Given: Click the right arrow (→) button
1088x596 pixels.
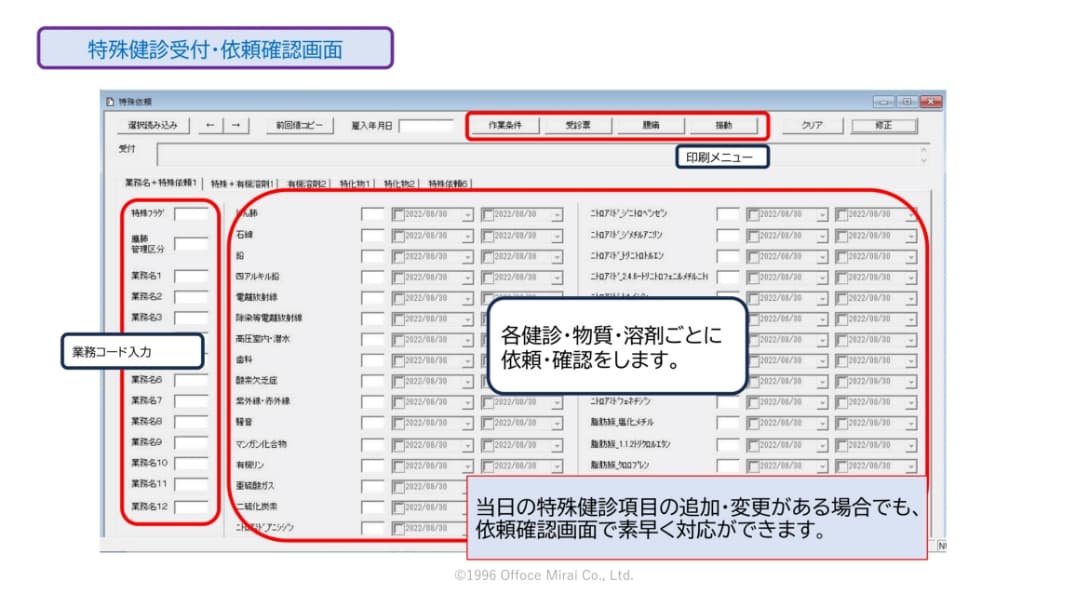Looking at the screenshot, I should click(236, 126).
